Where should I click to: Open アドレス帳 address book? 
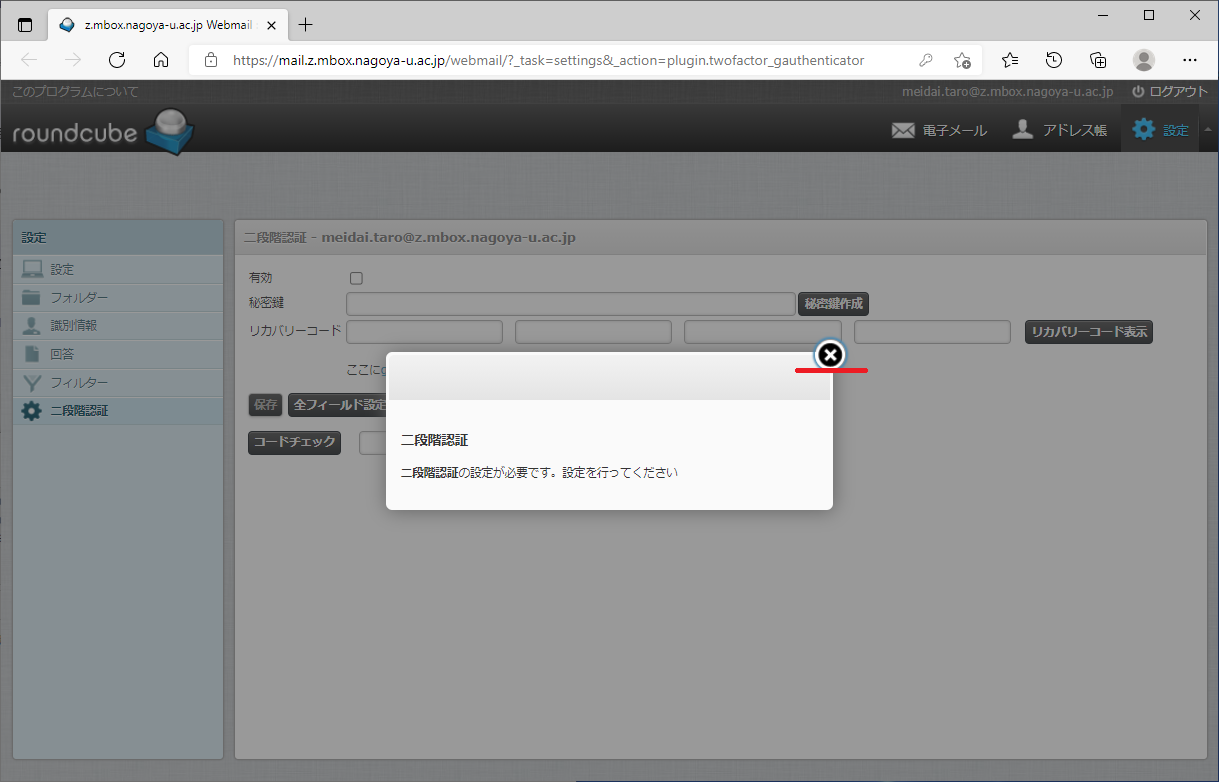click(x=1059, y=130)
